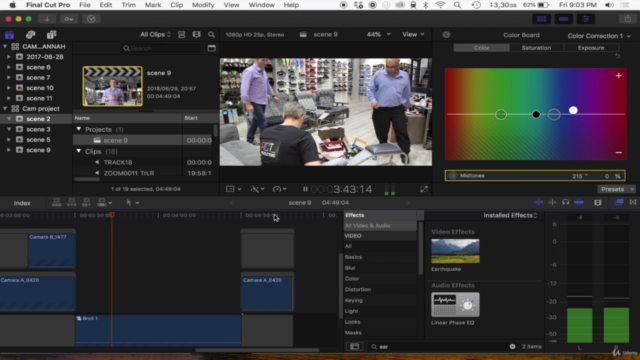Toggle solo headphones icon in timeline

(565, 202)
